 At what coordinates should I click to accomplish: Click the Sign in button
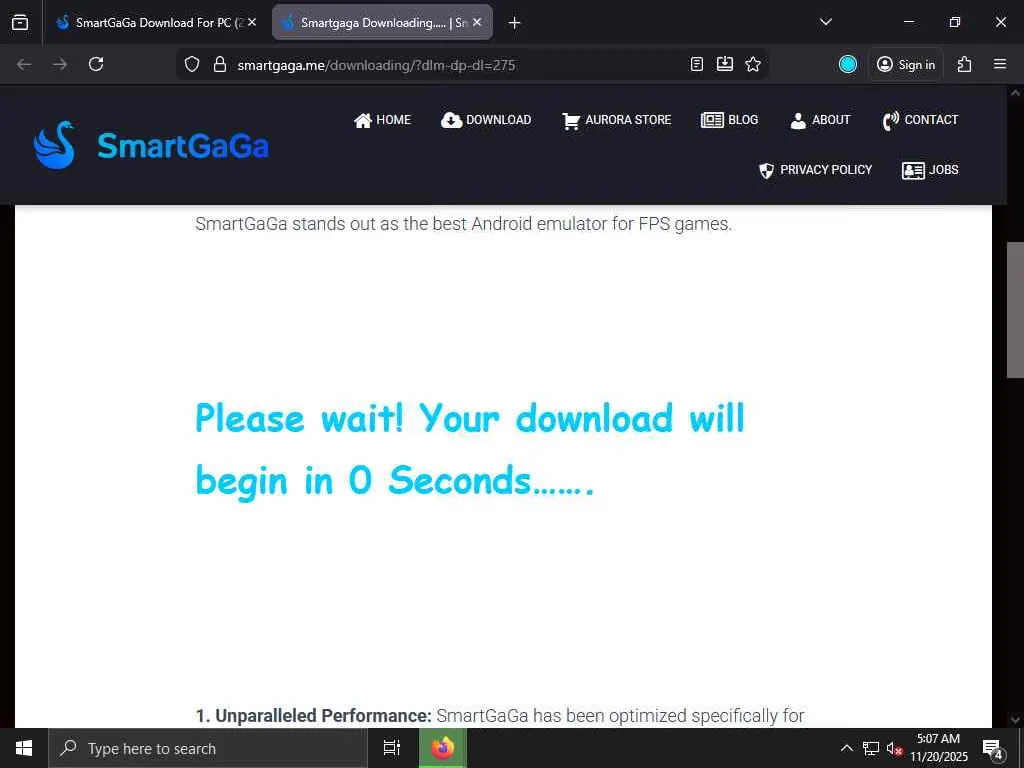906,64
